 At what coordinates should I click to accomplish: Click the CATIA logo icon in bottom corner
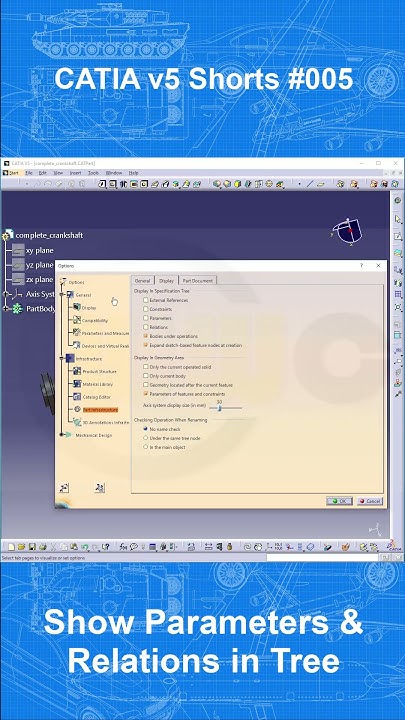[x=393, y=545]
